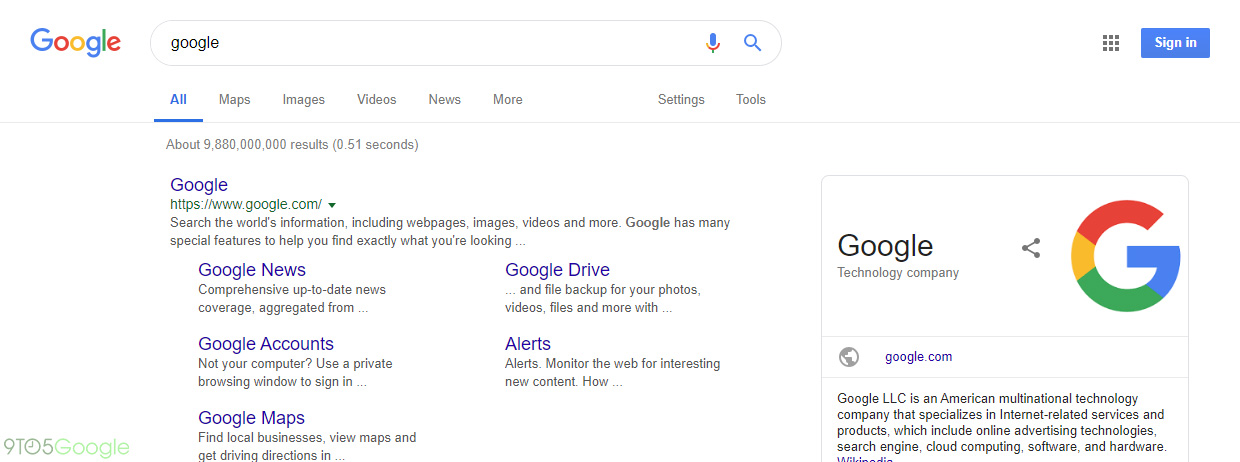Image resolution: width=1240 pixels, height=462 pixels.
Task: Switch to the Maps tab
Action: 234,100
